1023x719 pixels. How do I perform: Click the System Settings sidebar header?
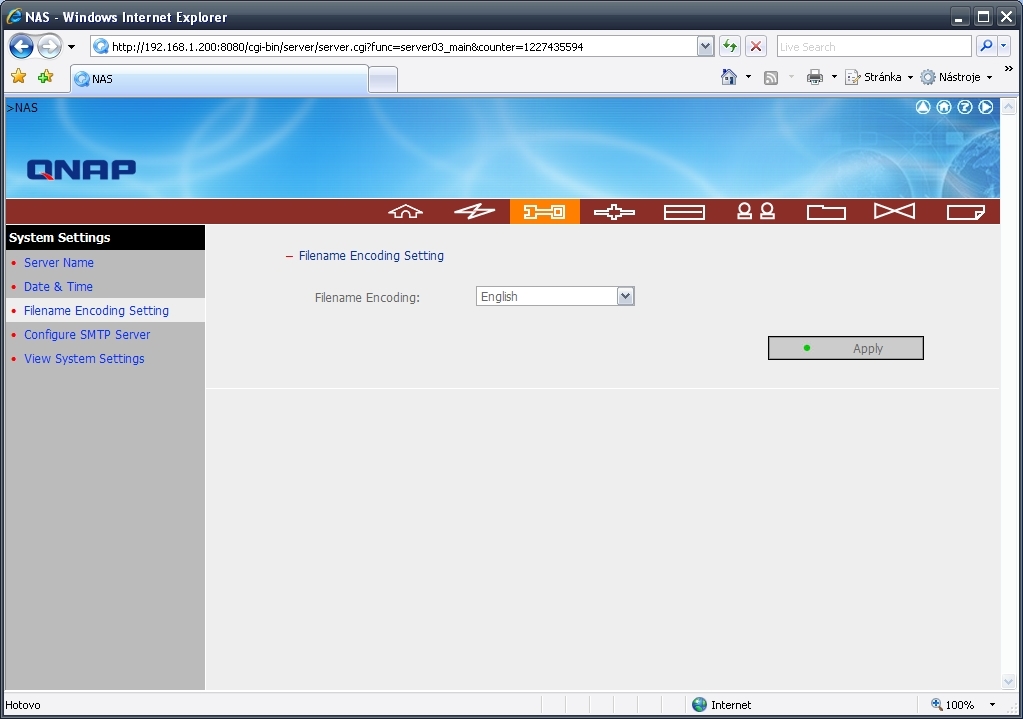click(x=105, y=237)
